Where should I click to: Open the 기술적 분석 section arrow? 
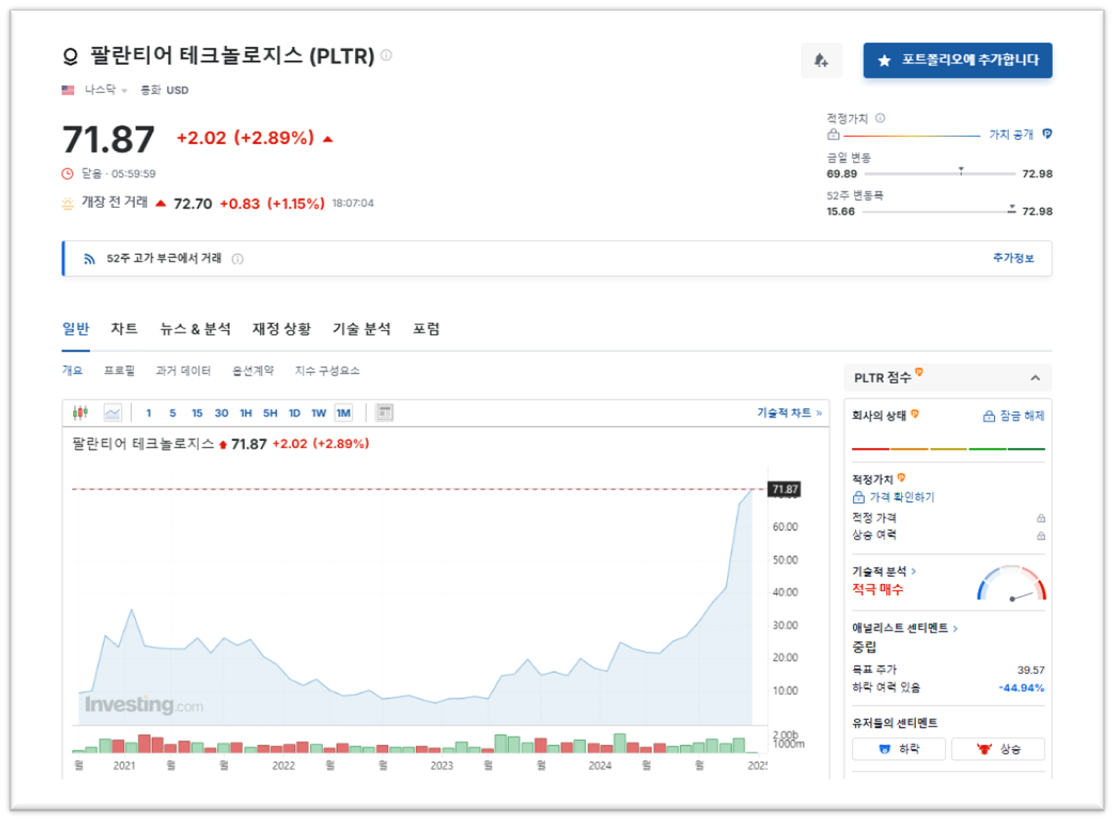[914, 571]
